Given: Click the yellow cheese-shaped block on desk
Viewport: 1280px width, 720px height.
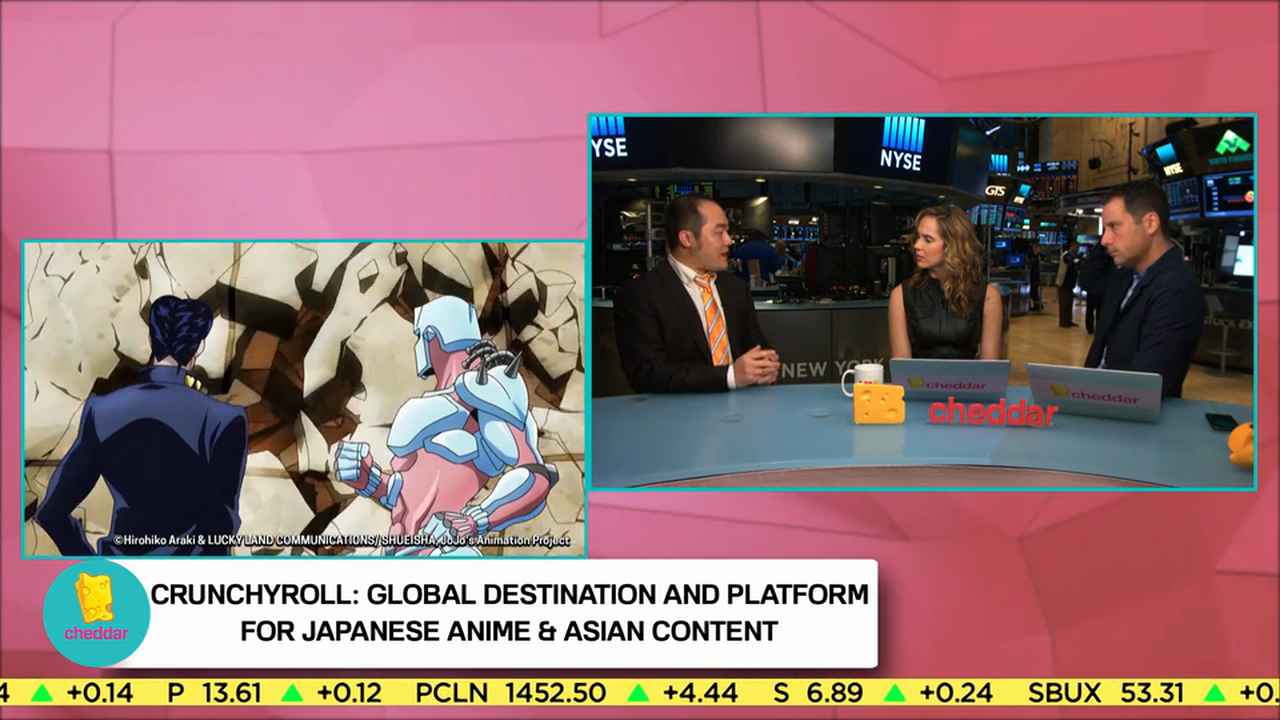Looking at the screenshot, I should point(879,403).
